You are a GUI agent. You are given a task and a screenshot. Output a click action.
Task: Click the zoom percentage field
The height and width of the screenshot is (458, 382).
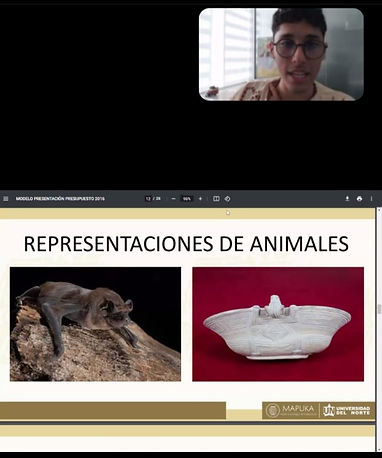pyautogui.click(x=187, y=199)
